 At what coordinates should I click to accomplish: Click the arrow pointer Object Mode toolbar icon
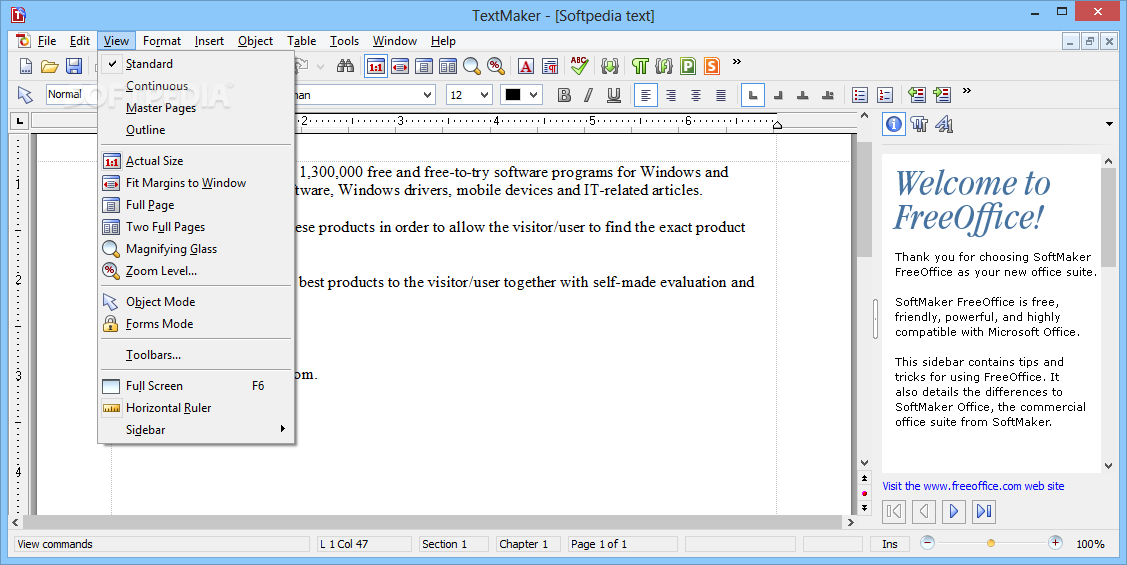coord(25,95)
